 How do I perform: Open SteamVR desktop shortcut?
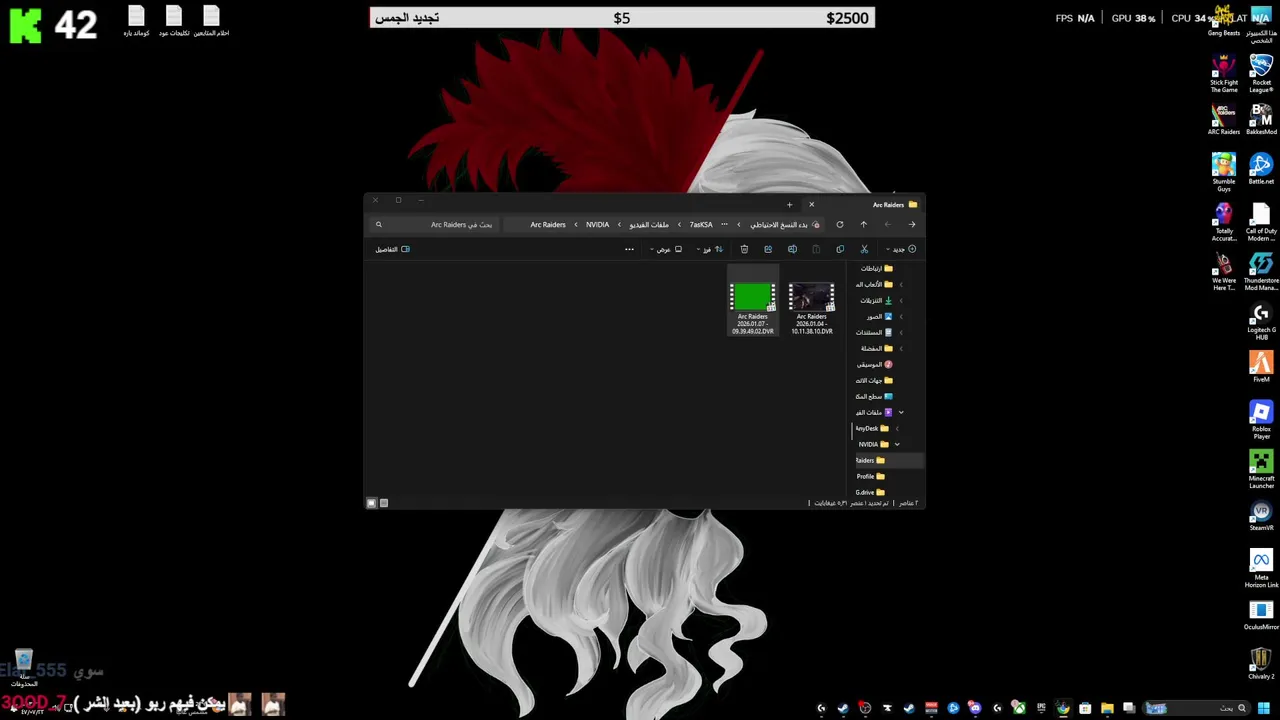point(1261,517)
